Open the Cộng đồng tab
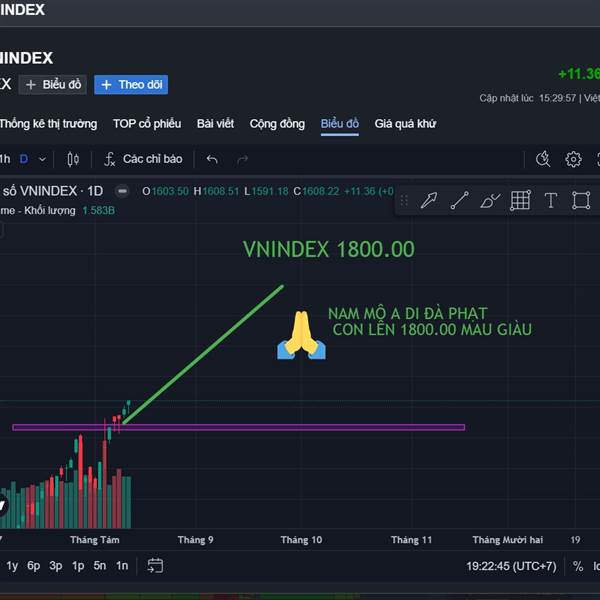600x600 pixels. pos(277,124)
